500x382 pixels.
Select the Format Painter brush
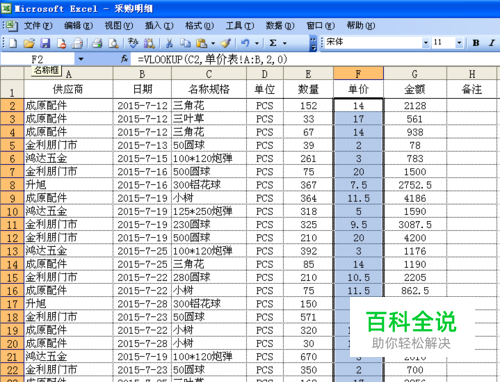pos(226,43)
